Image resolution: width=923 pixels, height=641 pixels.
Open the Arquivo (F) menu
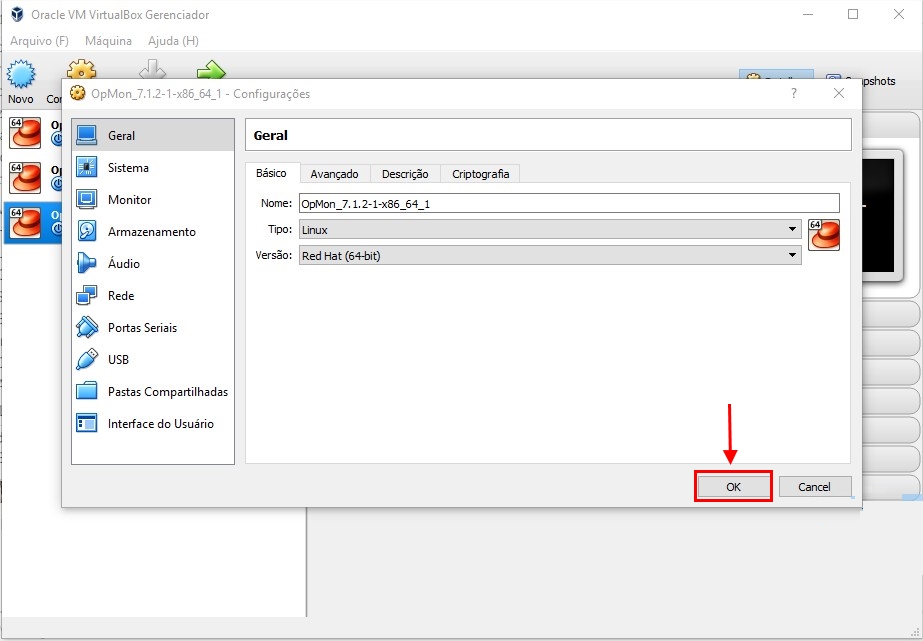pyautogui.click(x=39, y=41)
